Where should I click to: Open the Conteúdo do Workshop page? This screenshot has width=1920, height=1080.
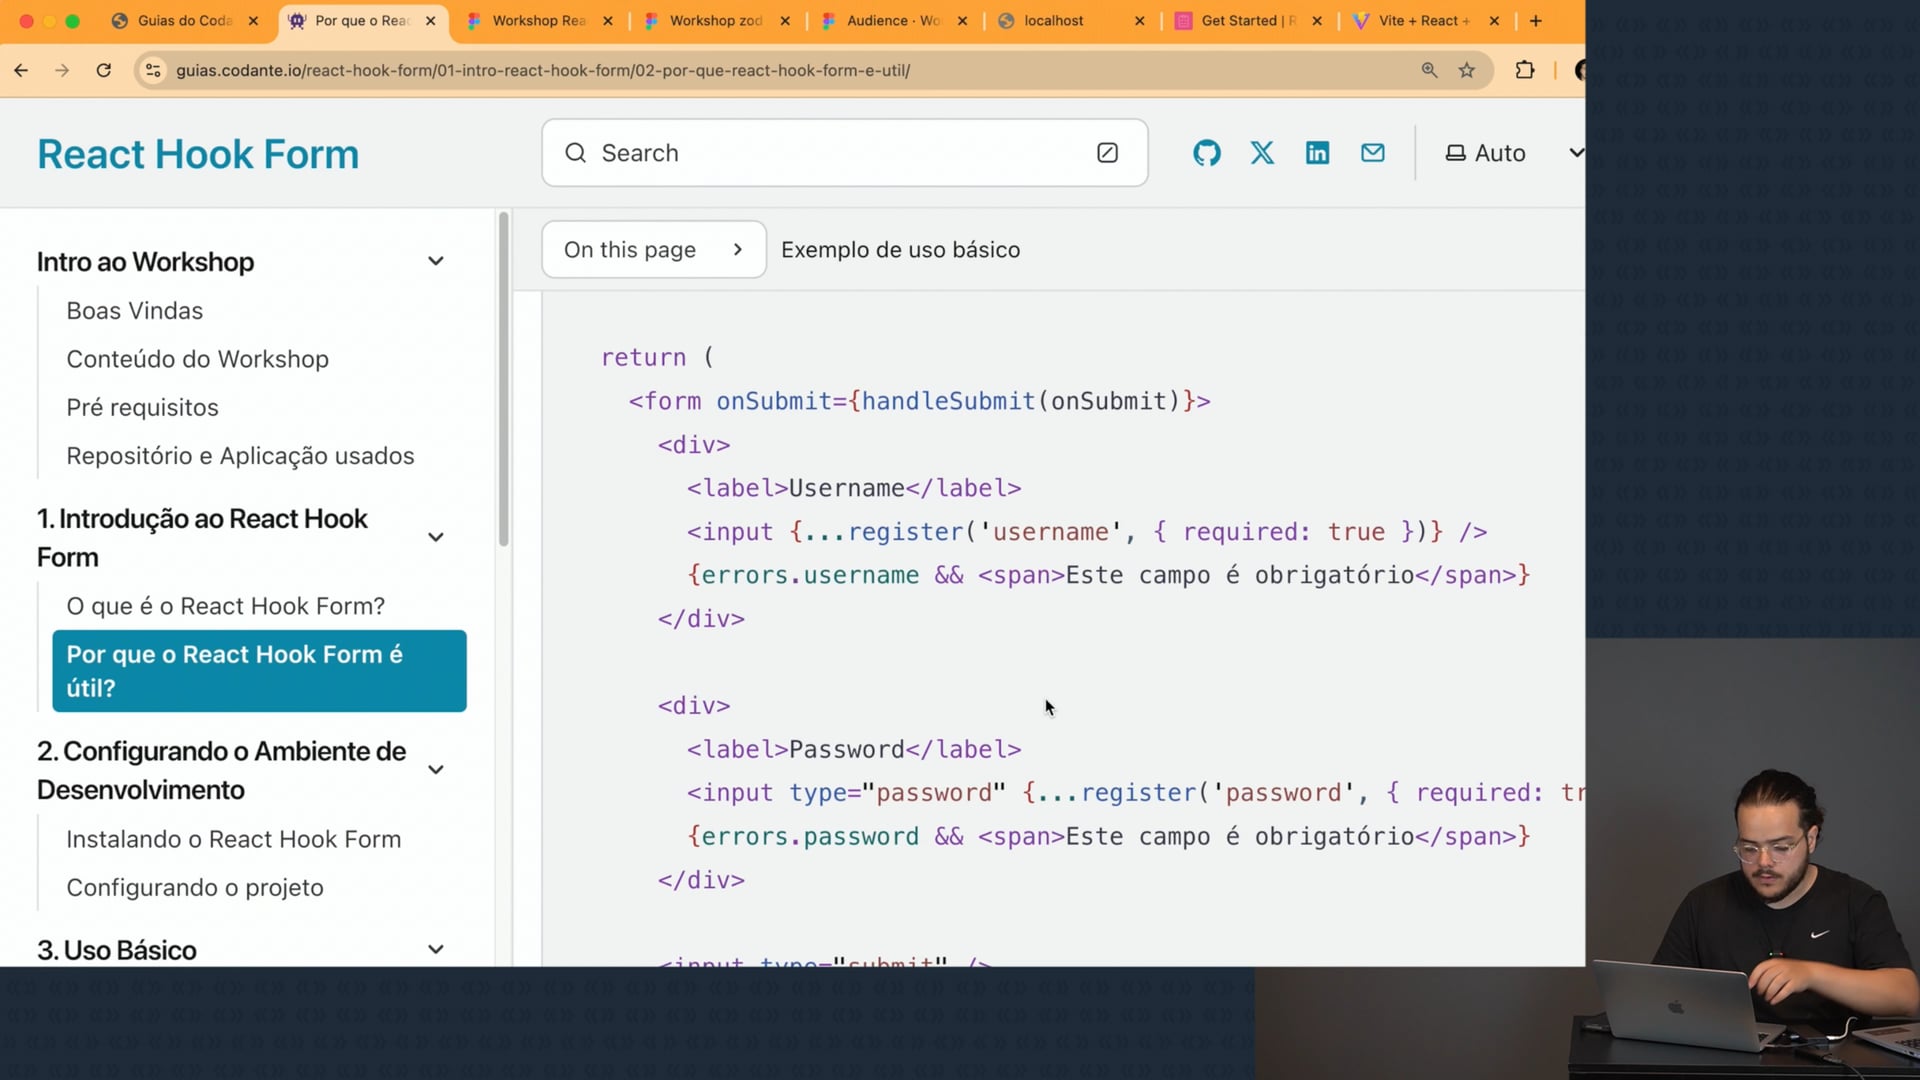pyautogui.click(x=198, y=359)
